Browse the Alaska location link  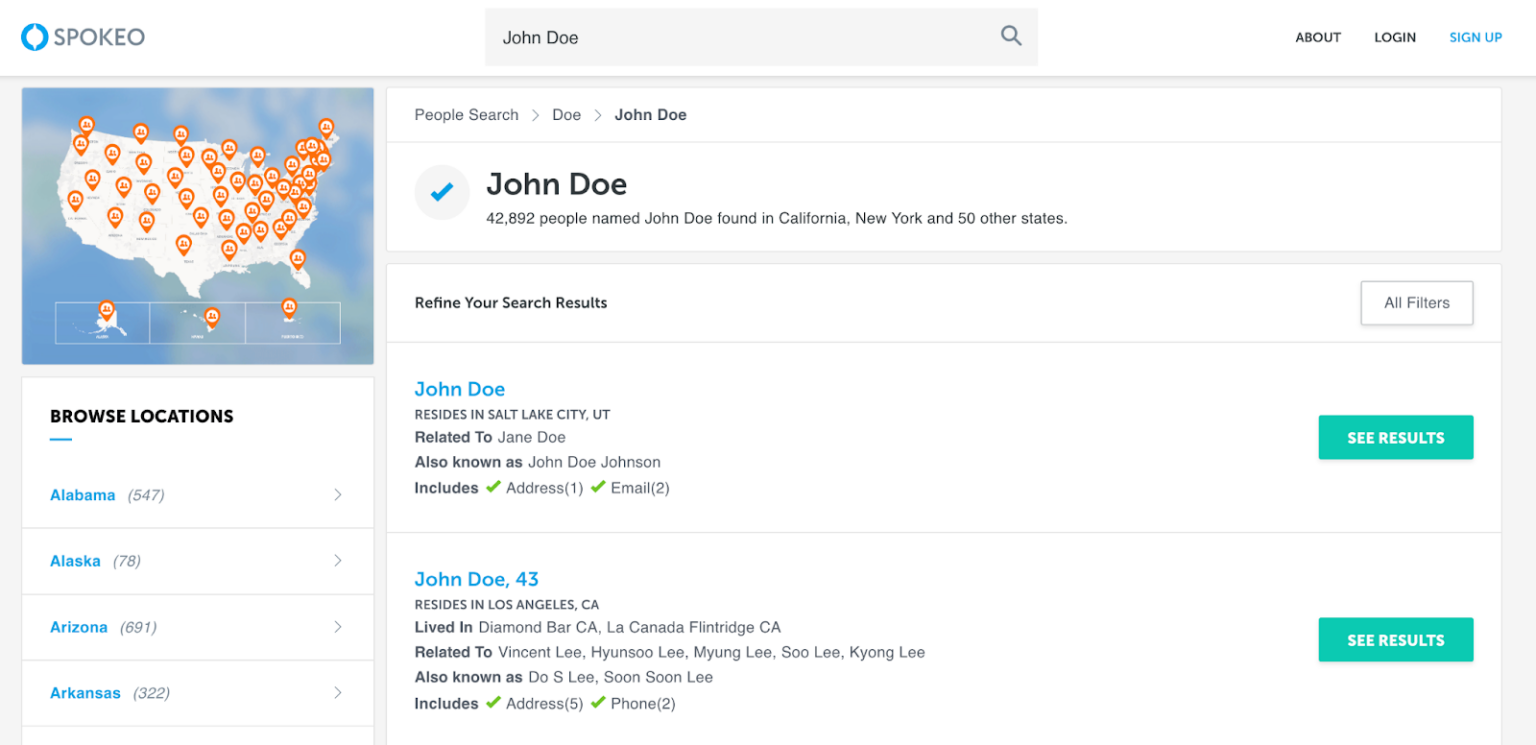point(75,561)
